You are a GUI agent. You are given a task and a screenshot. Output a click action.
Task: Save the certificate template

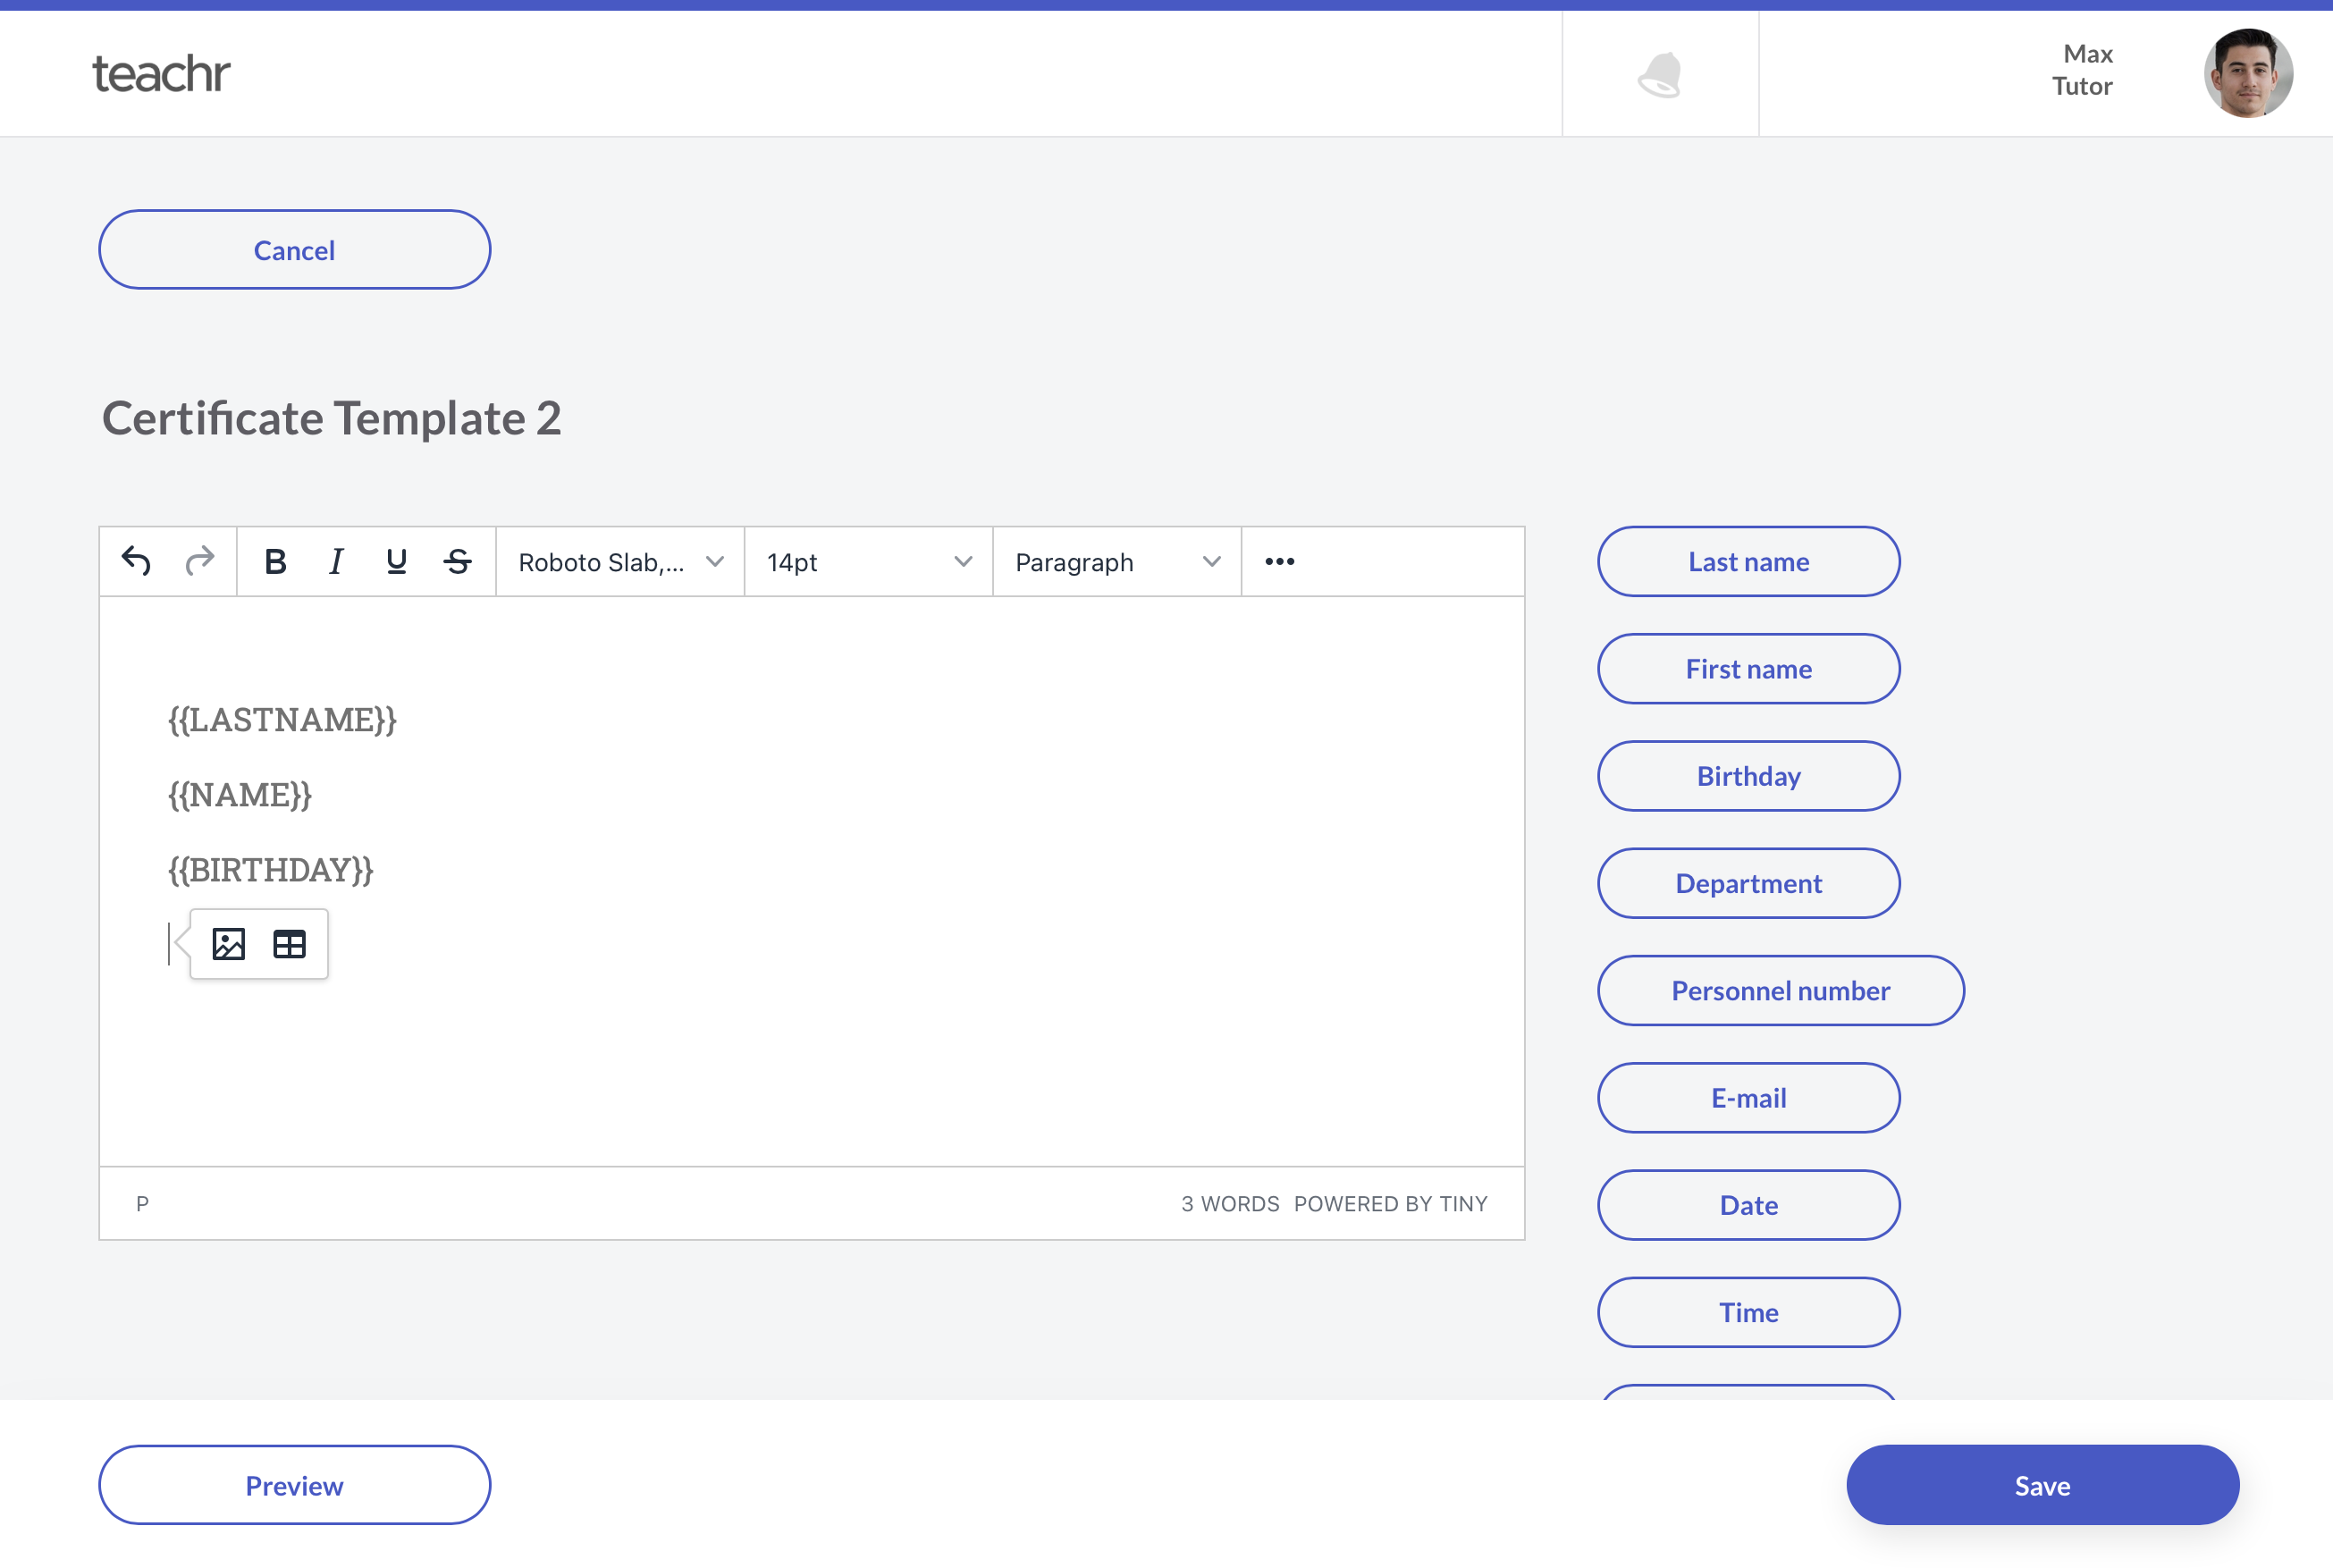[2041, 1485]
